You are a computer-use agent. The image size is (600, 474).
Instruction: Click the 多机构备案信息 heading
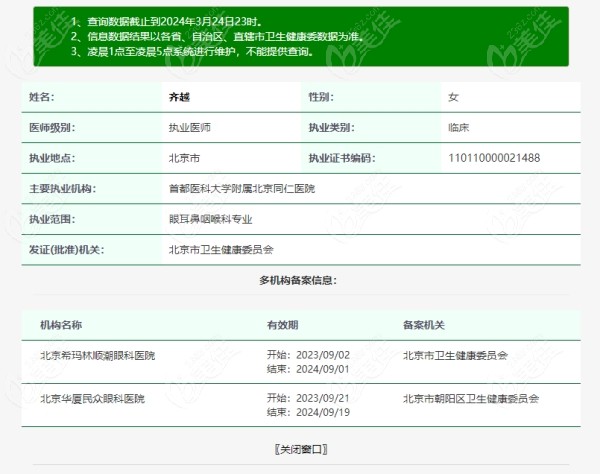(x=298, y=280)
